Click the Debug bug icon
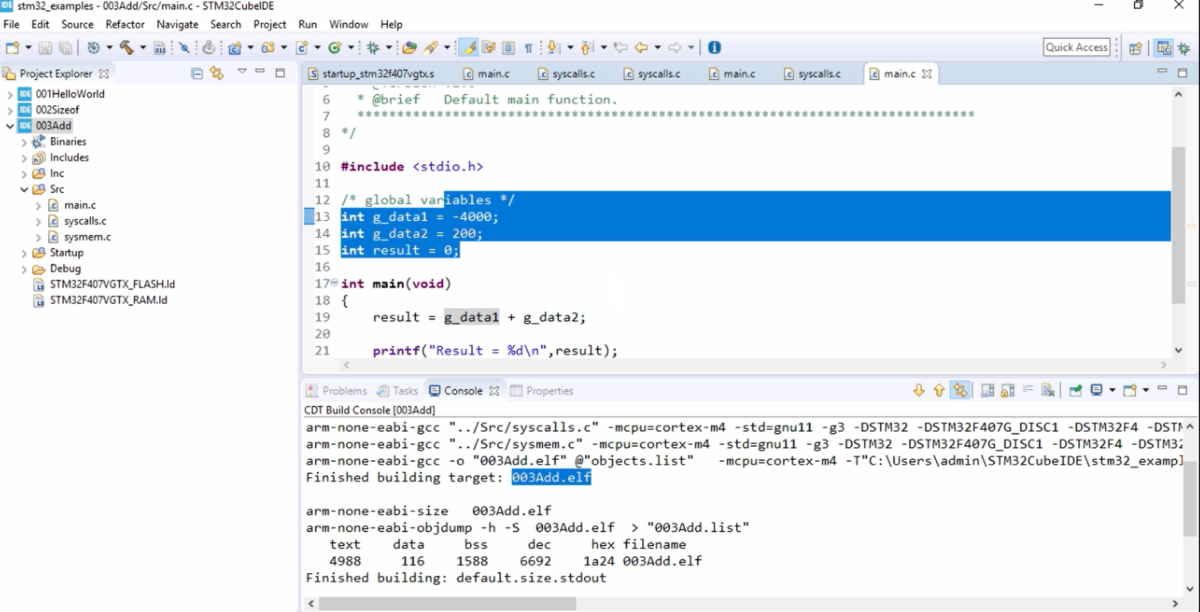The image size is (1200, 612). [x=372, y=47]
